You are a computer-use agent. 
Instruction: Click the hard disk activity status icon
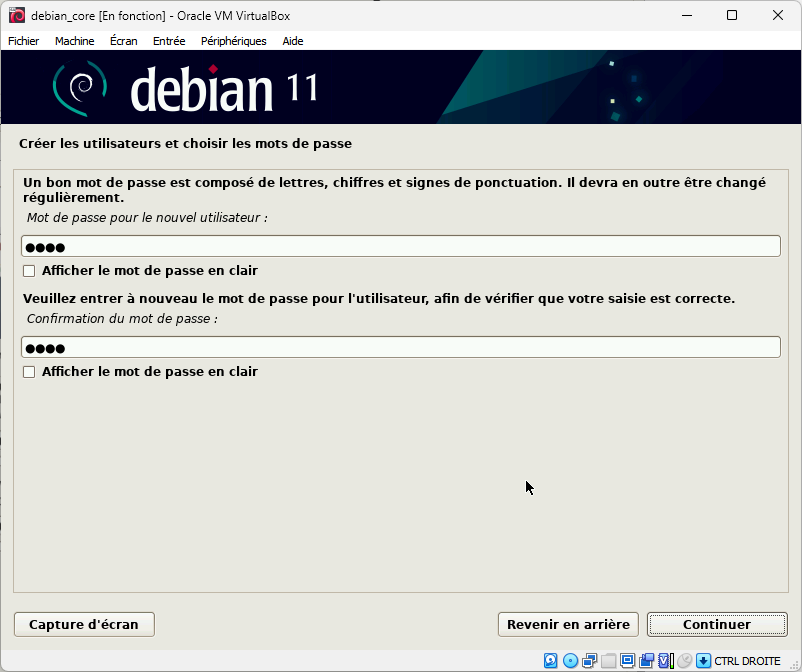(550, 661)
